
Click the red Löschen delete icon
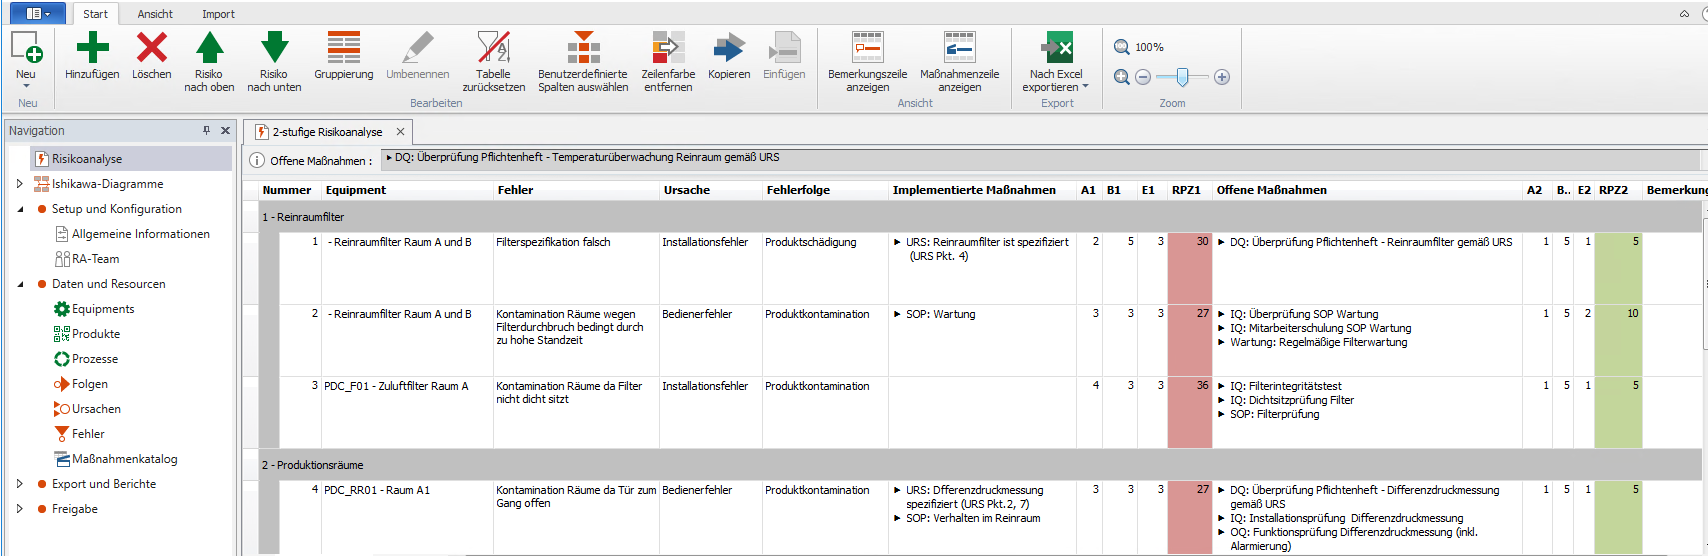tap(152, 48)
